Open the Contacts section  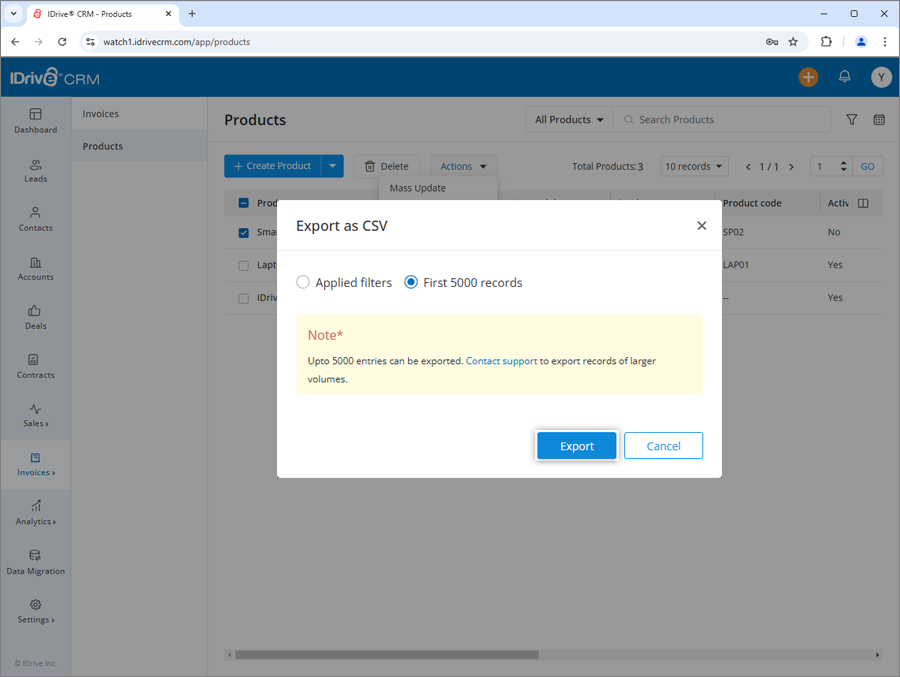[35, 220]
